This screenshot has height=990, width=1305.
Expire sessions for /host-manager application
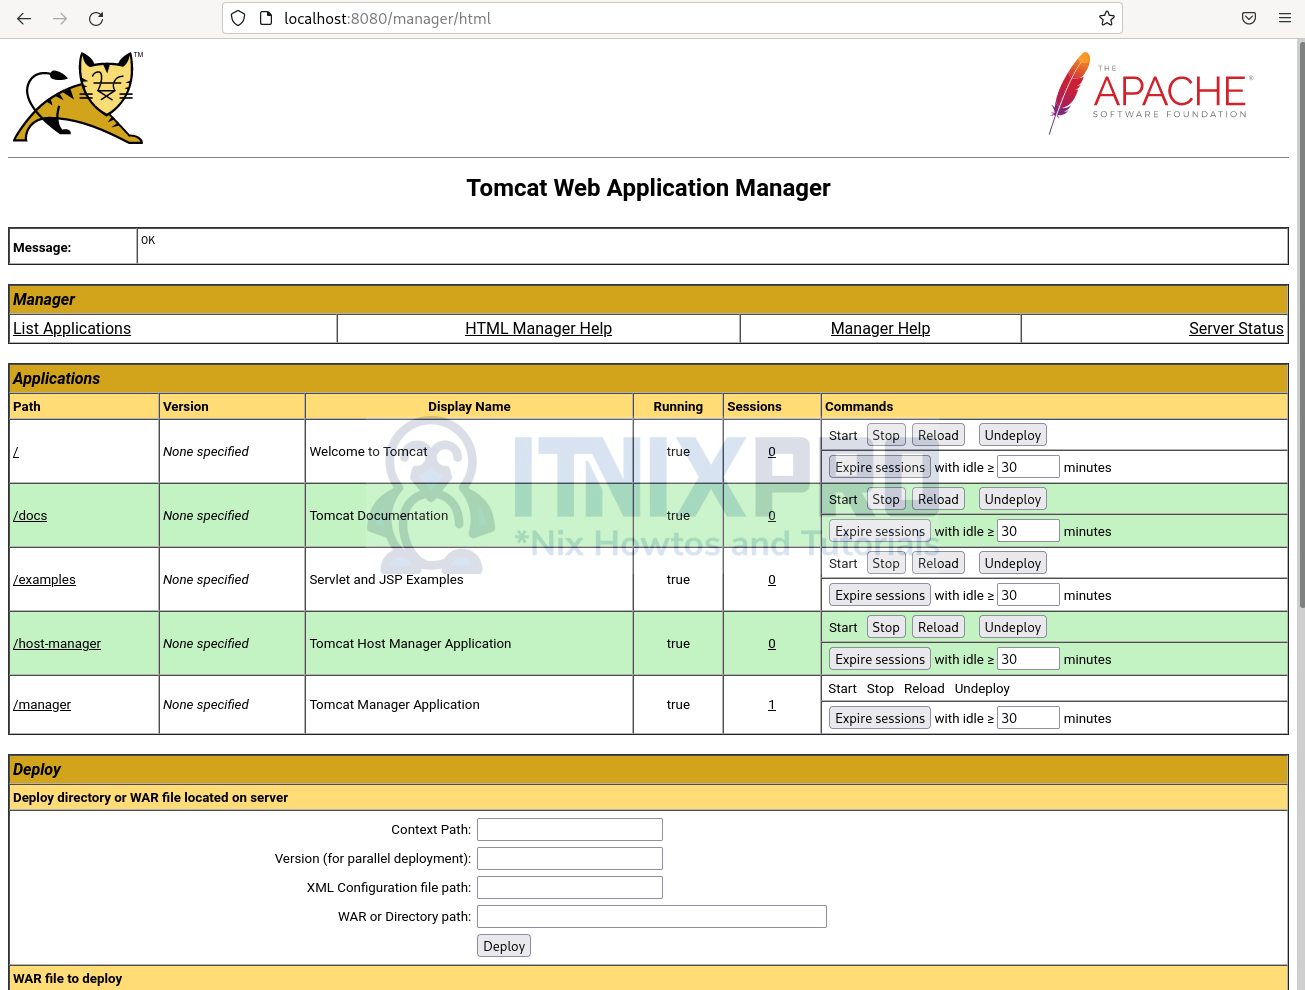pyautogui.click(x=880, y=659)
